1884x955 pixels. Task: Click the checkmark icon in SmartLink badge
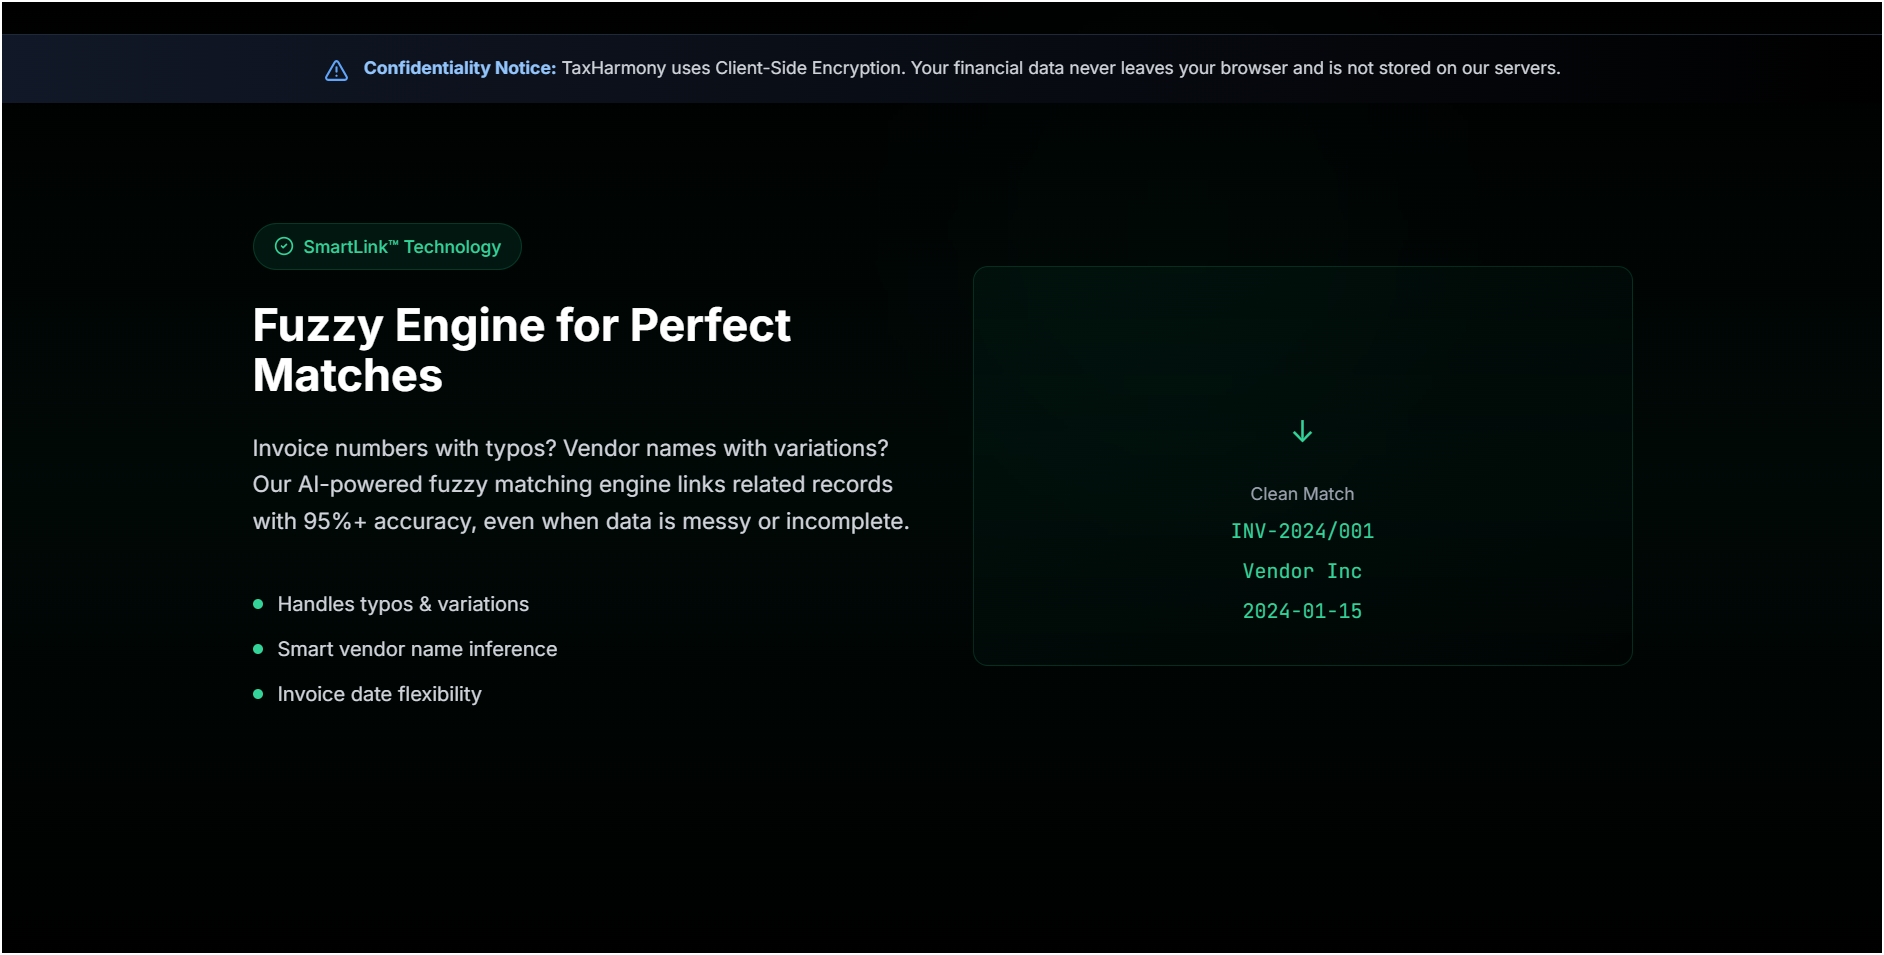pos(284,246)
